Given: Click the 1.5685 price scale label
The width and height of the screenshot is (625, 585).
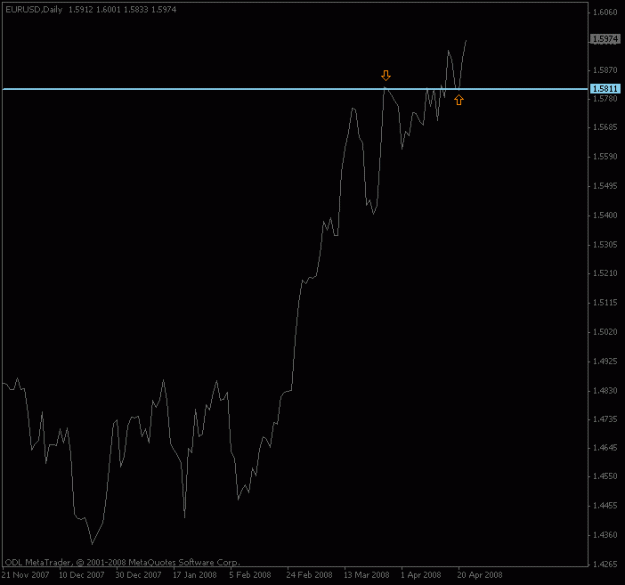Looking at the screenshot, I should [605, 127].
